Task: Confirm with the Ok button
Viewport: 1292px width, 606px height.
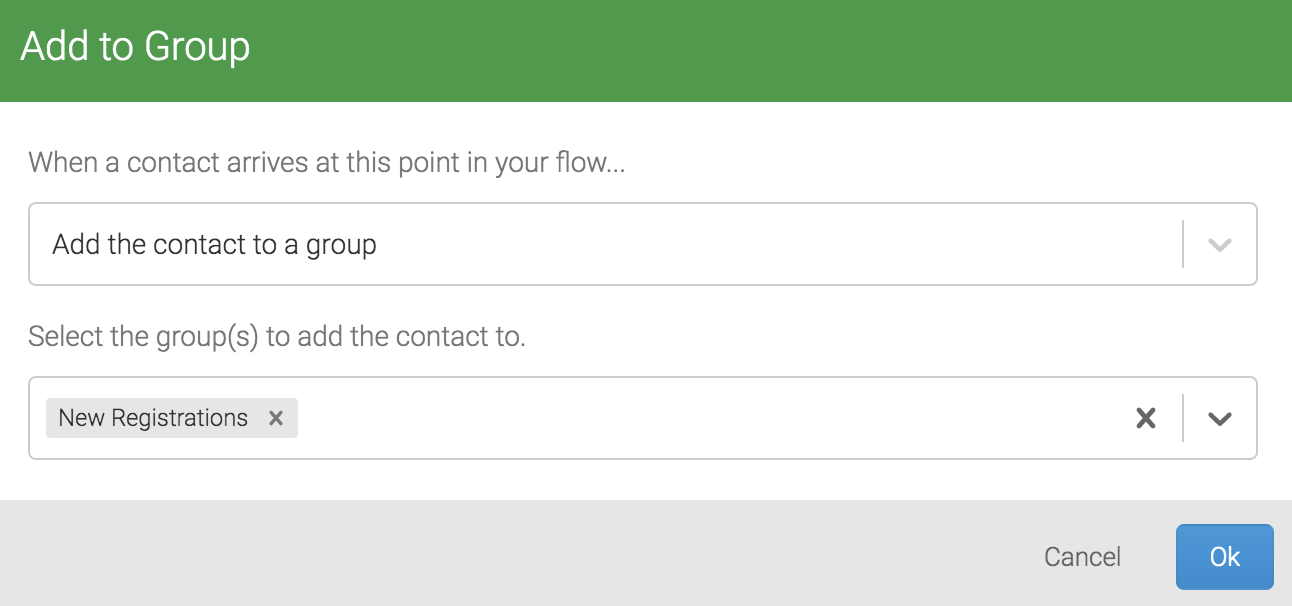Action: [x=1224, y=557]
